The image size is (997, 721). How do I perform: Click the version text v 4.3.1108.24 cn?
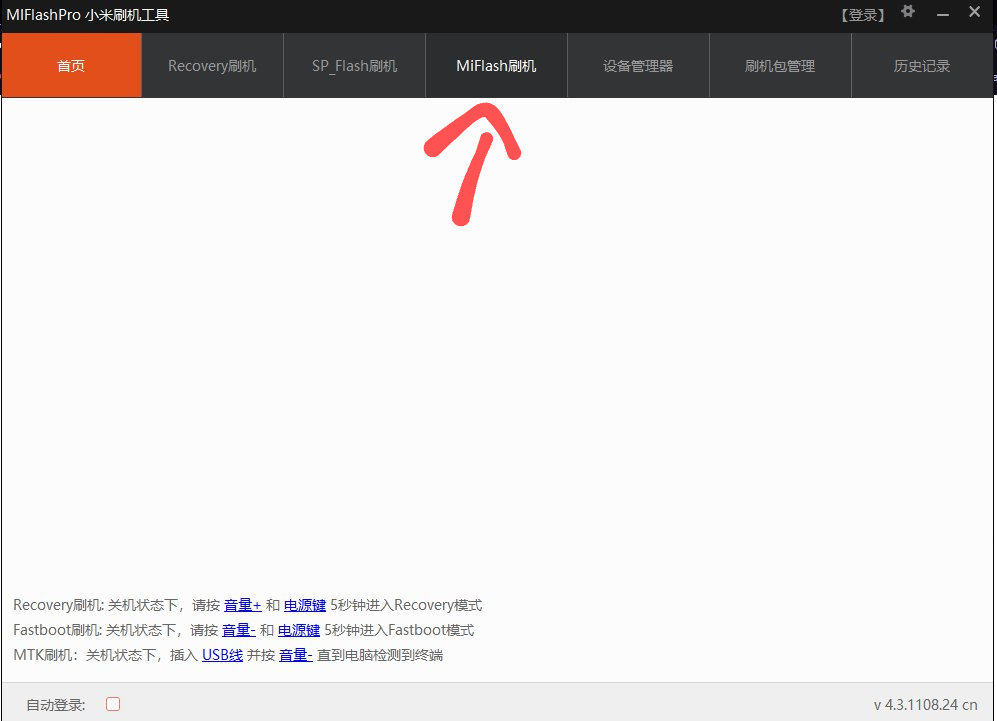[x=925, y=704]
